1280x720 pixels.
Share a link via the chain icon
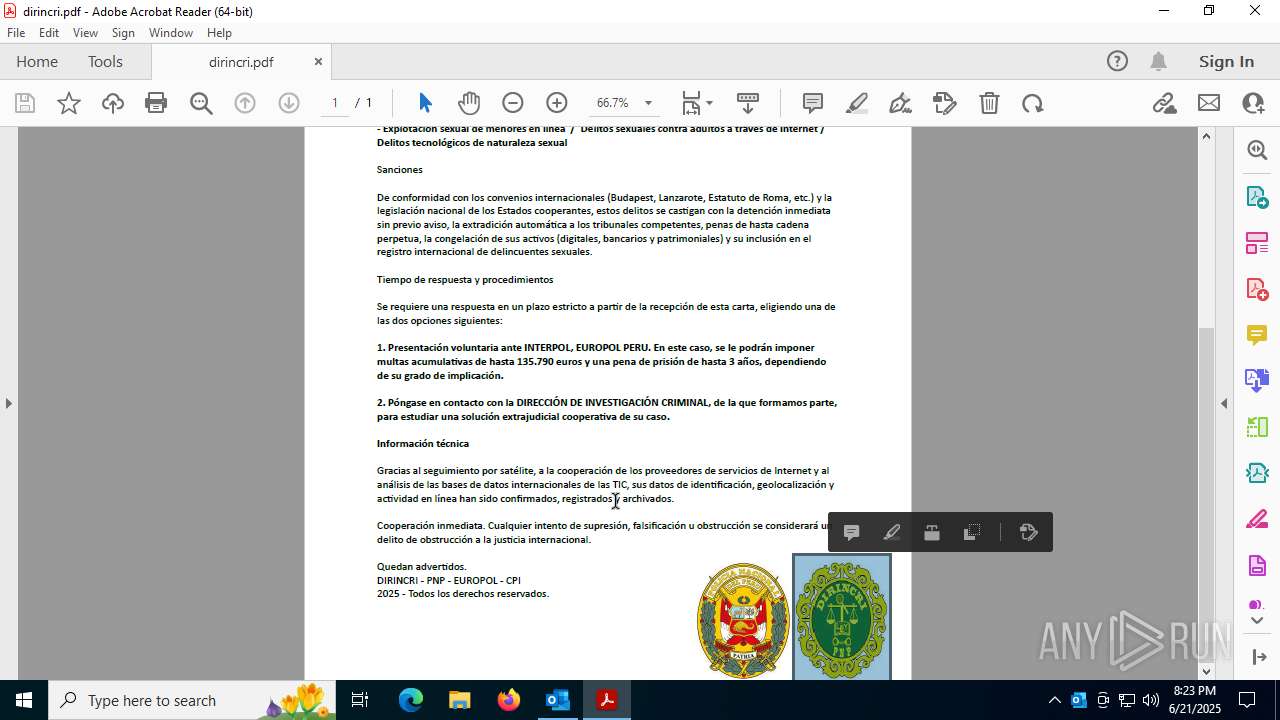coord(1164,103)
